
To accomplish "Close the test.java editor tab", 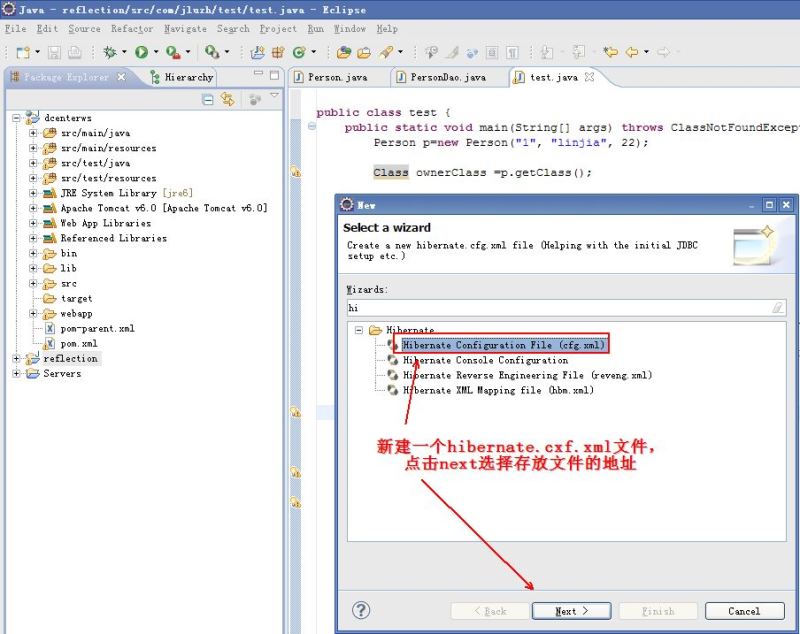I will pyautogui.click(x=589, y=77).
